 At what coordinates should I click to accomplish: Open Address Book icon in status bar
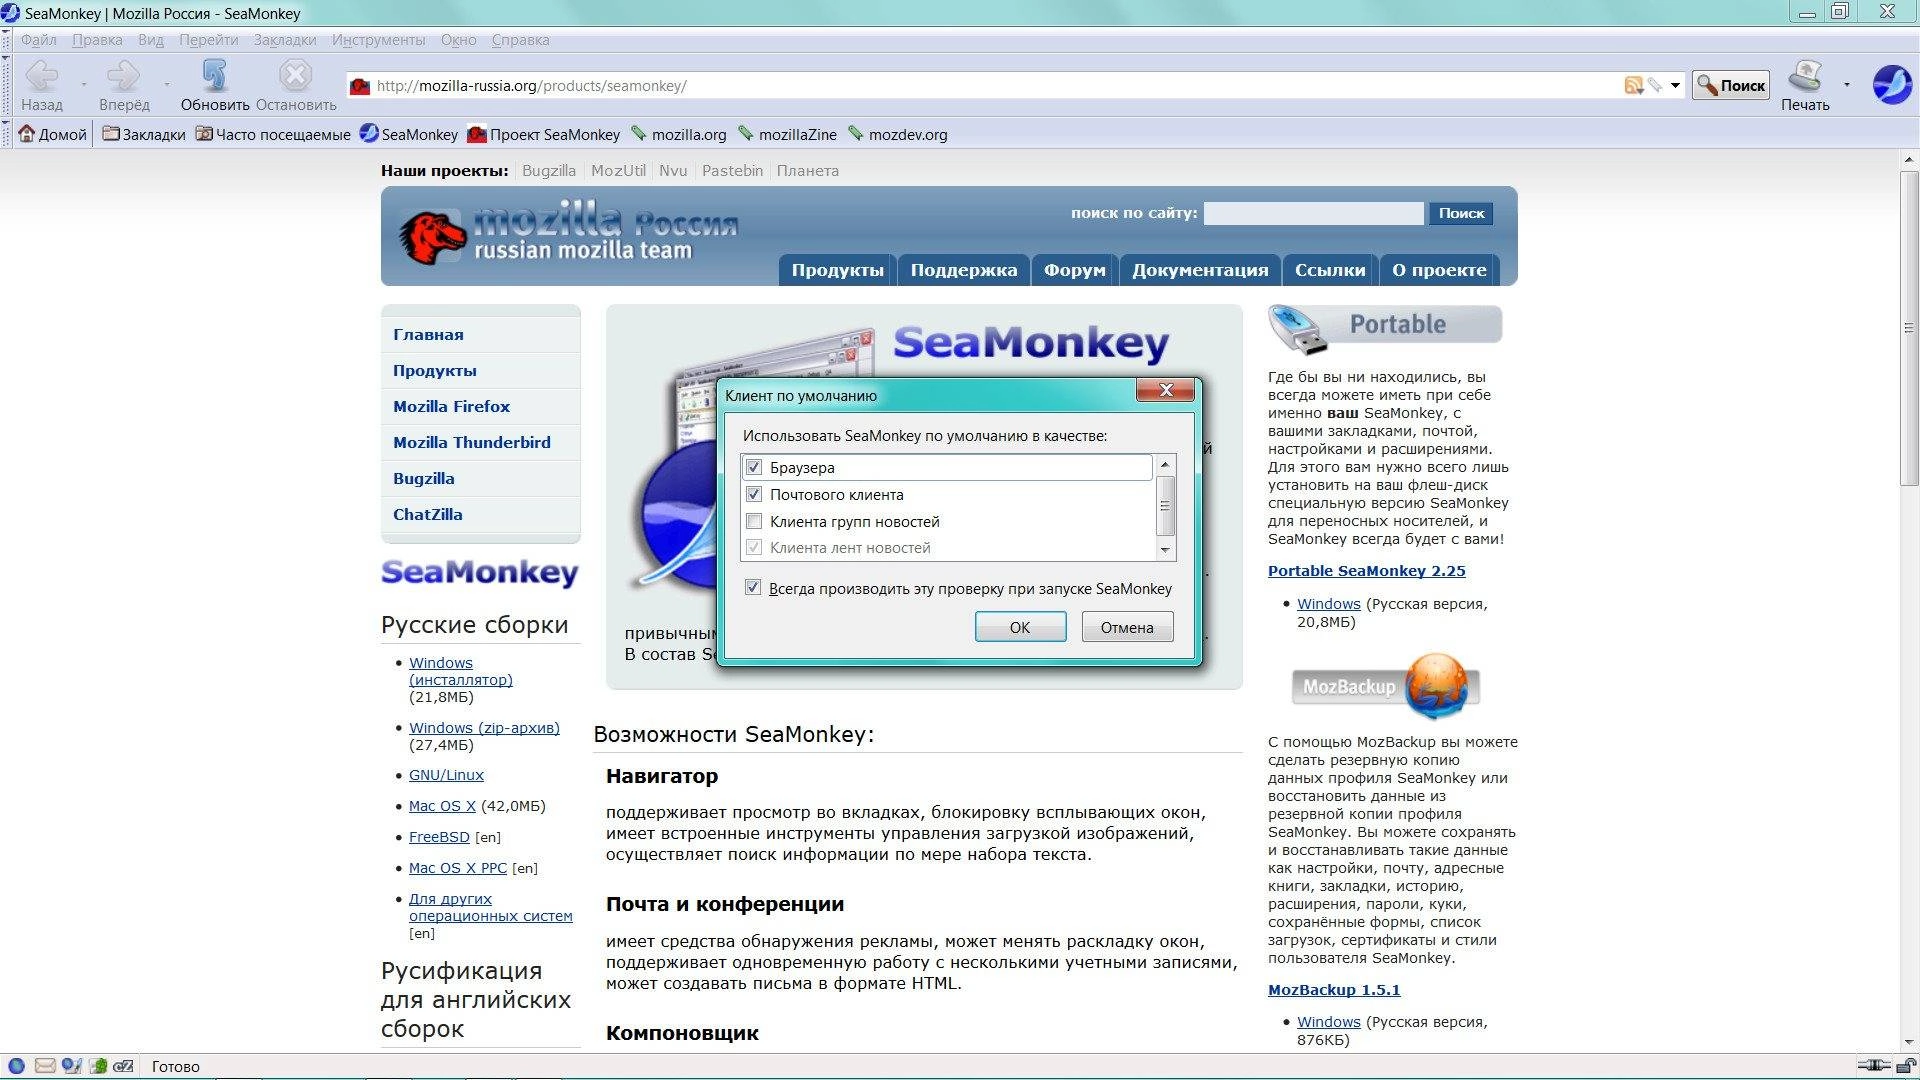98,1066
